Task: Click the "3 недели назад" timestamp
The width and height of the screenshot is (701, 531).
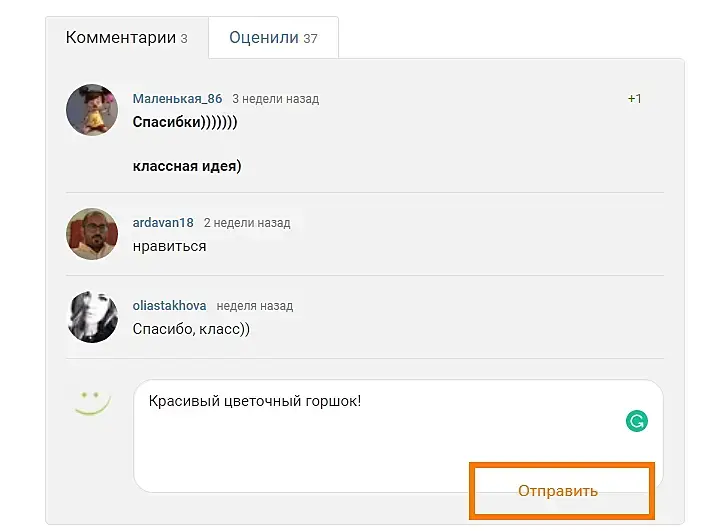Action: (x=275, y=99)
